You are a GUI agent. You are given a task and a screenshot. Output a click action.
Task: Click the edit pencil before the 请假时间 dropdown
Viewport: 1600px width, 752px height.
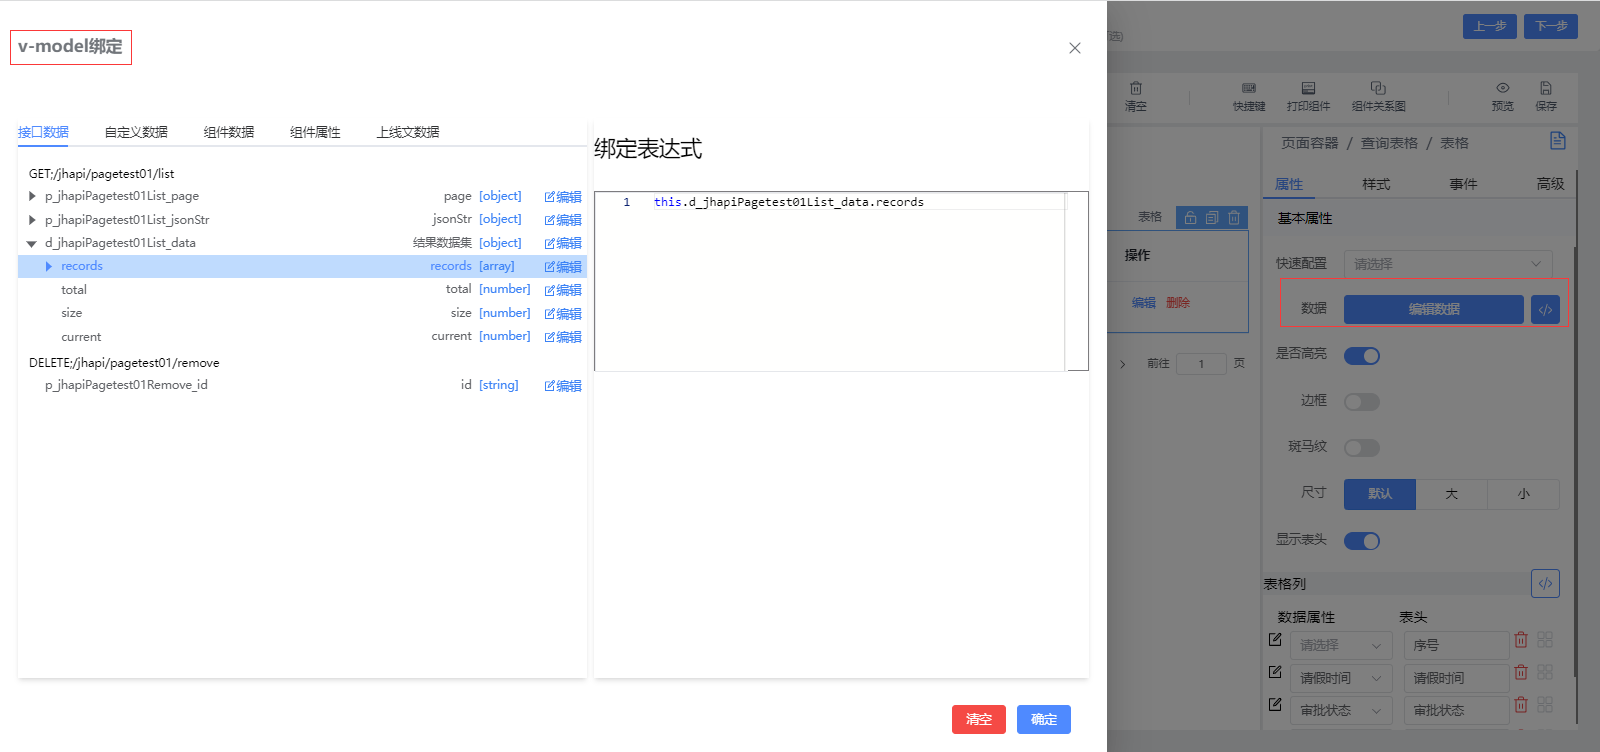coord(1275,672)
